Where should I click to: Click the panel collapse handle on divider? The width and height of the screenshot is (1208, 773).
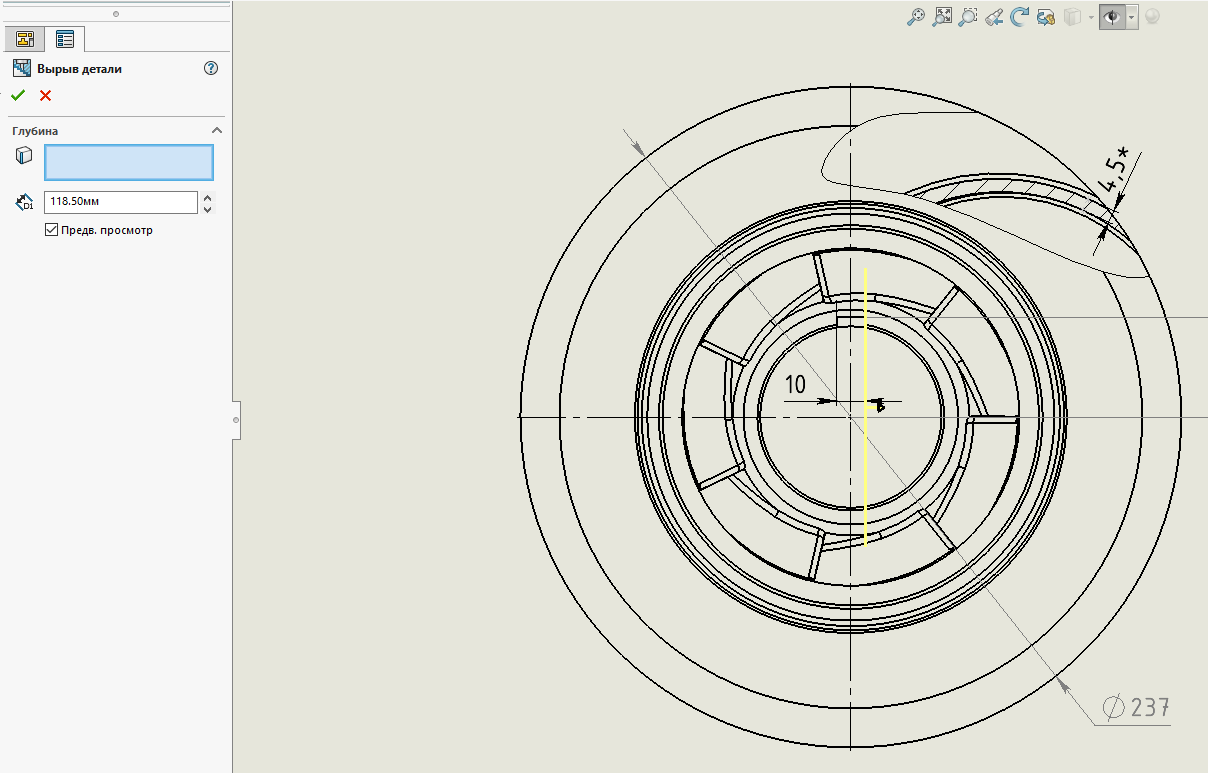236,420
